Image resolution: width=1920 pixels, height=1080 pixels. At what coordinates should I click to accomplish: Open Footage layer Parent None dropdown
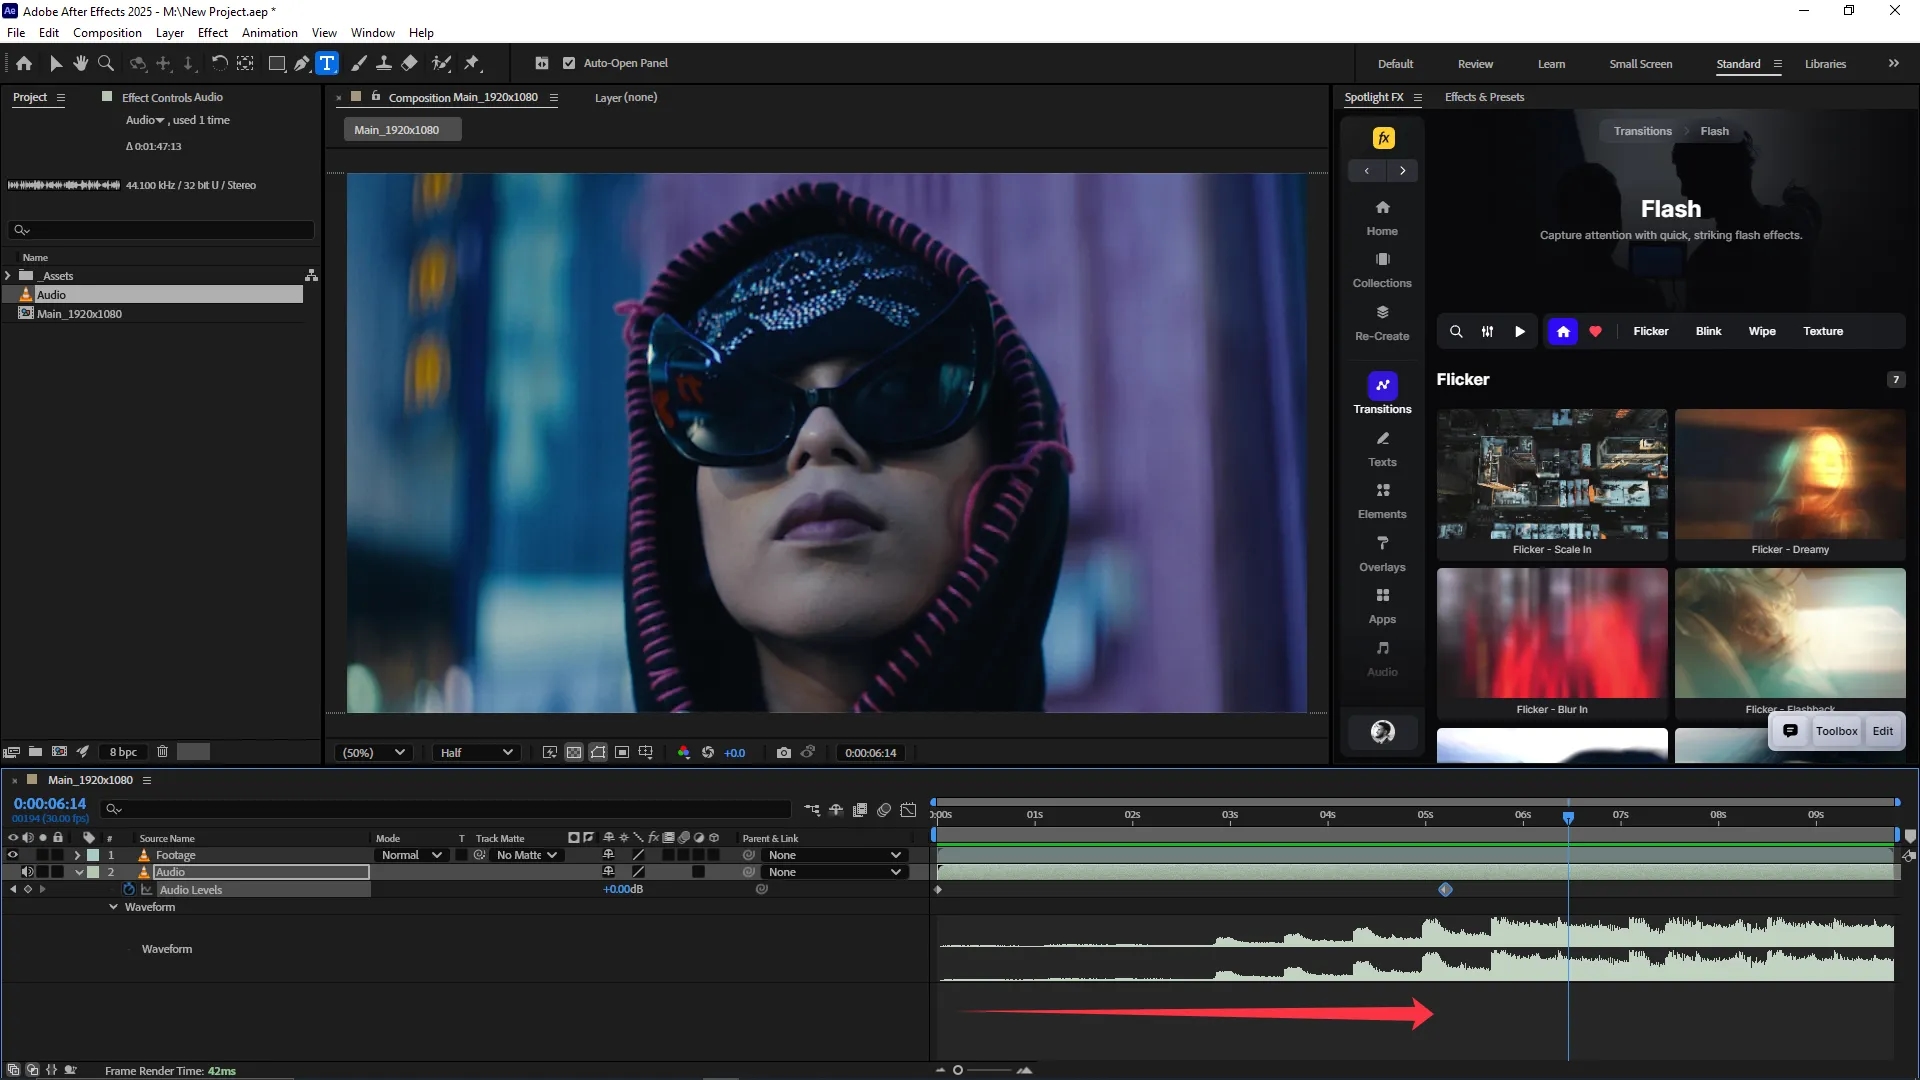(x=834, y=855)
